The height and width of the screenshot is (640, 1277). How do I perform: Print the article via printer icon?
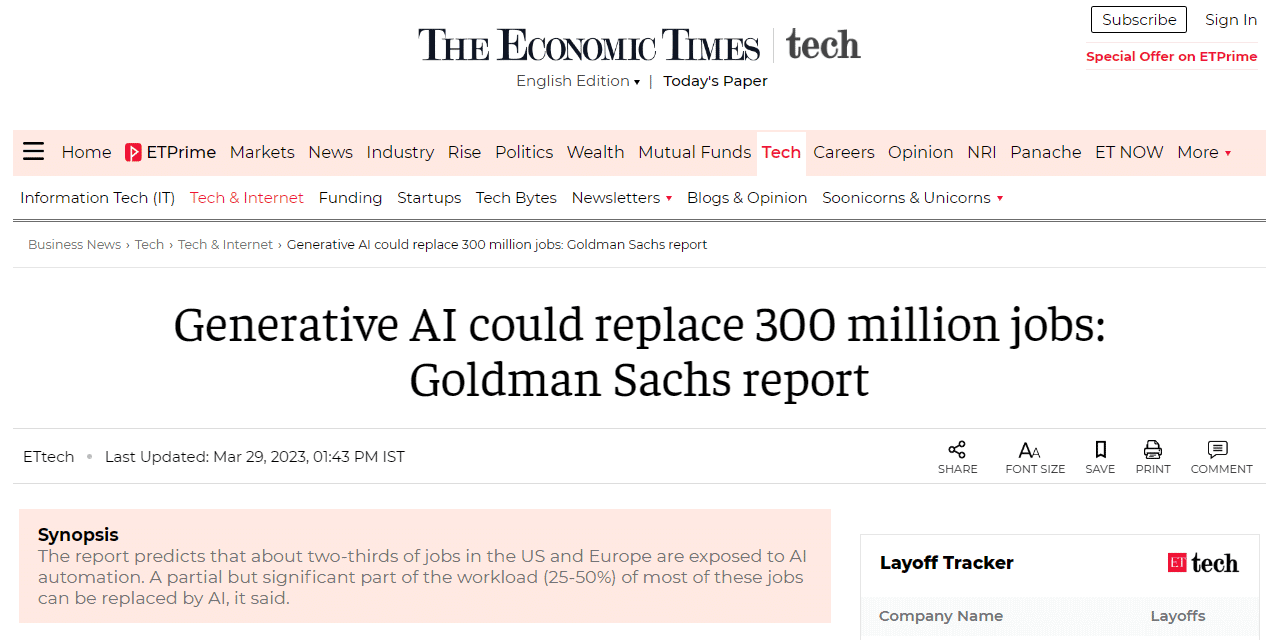[x=1153, y=450]
